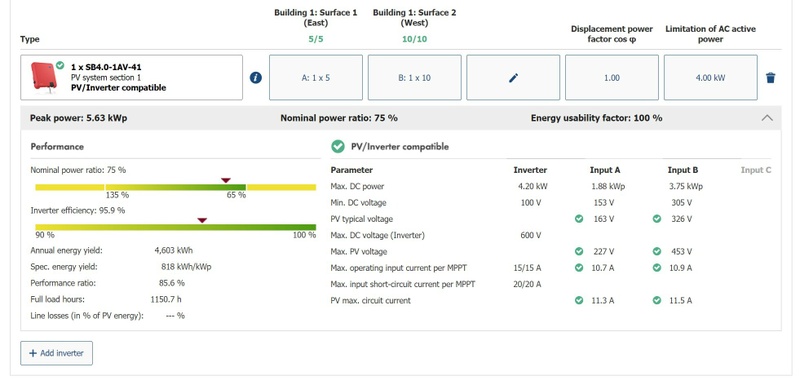Click check icon next to 11.5 A
This screenshot has width=800, height=385.
657,300
